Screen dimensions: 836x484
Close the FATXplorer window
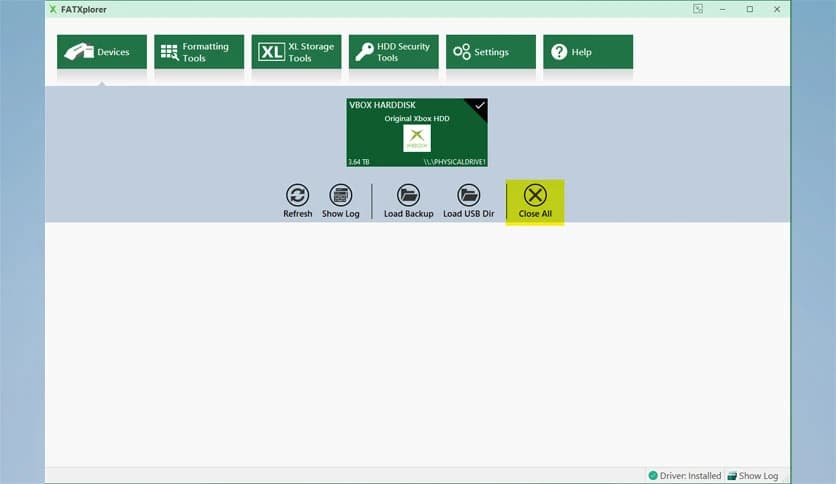(777, 9)
